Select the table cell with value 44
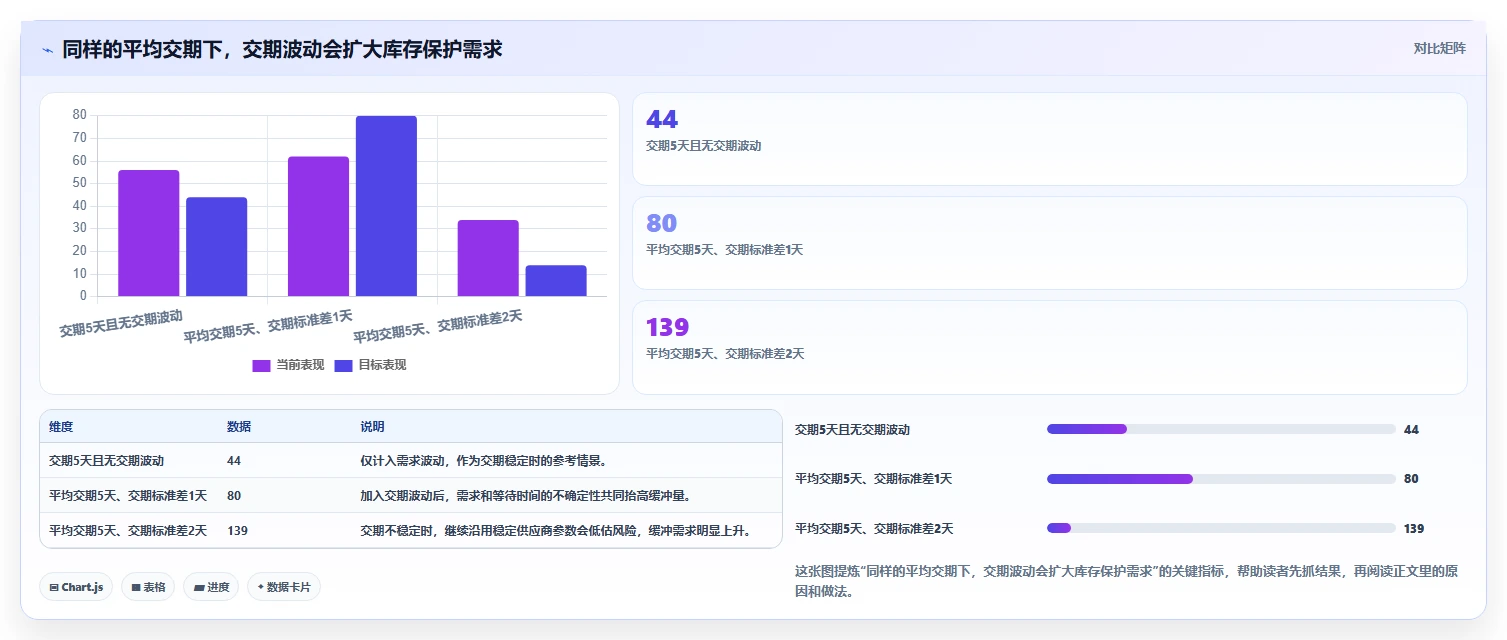The image size is (1507, 640). click(x=234, y=461)
